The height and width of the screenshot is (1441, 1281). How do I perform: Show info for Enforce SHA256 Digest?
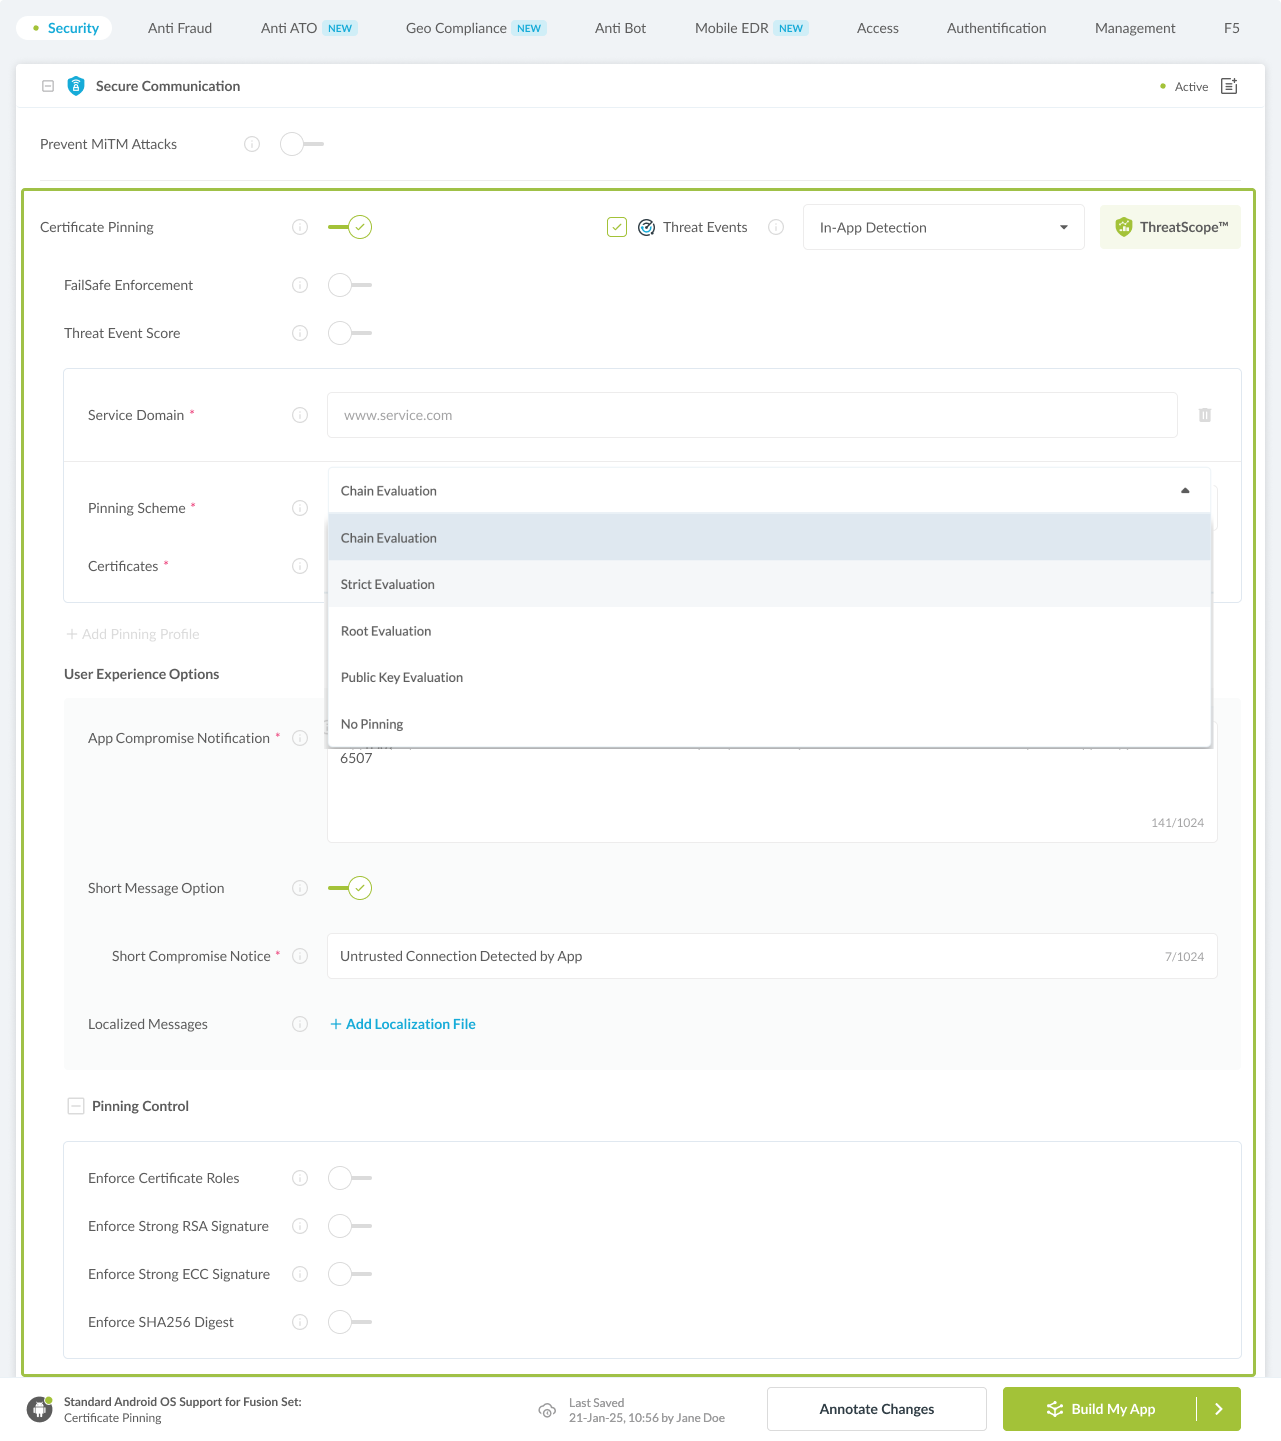click(300, 1322)
